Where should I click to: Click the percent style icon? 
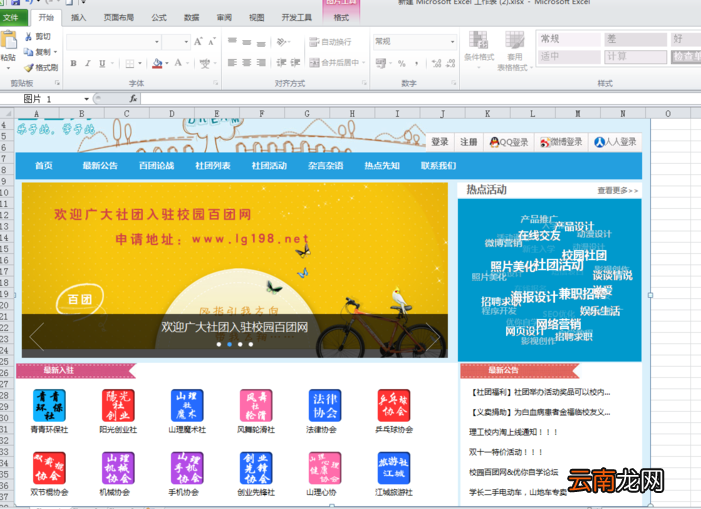tap(402, 63)
